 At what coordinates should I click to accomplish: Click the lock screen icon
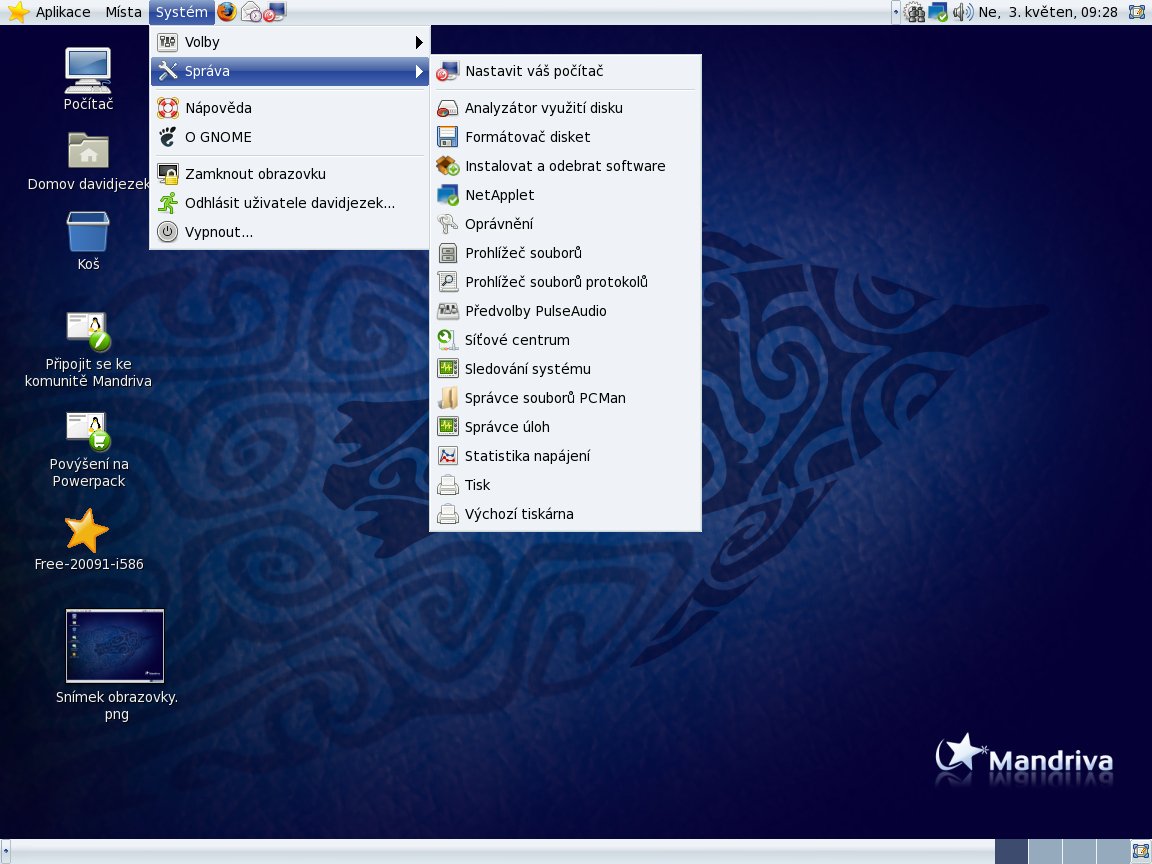168,174
